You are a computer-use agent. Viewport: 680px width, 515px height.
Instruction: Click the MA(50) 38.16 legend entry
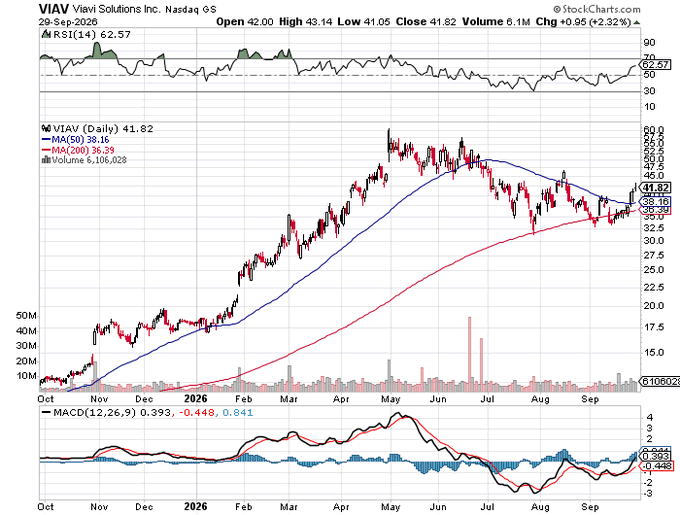click(75, 140)
